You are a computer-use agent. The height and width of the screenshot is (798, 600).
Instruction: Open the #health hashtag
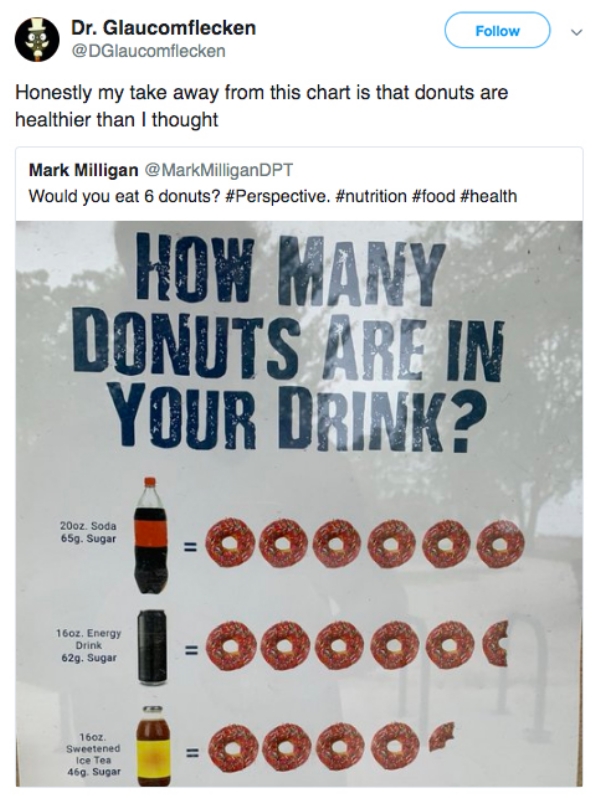coord(490,196)
